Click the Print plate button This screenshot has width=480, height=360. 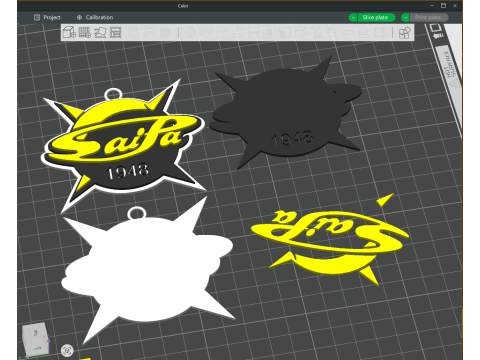click(x=429, y=17)
